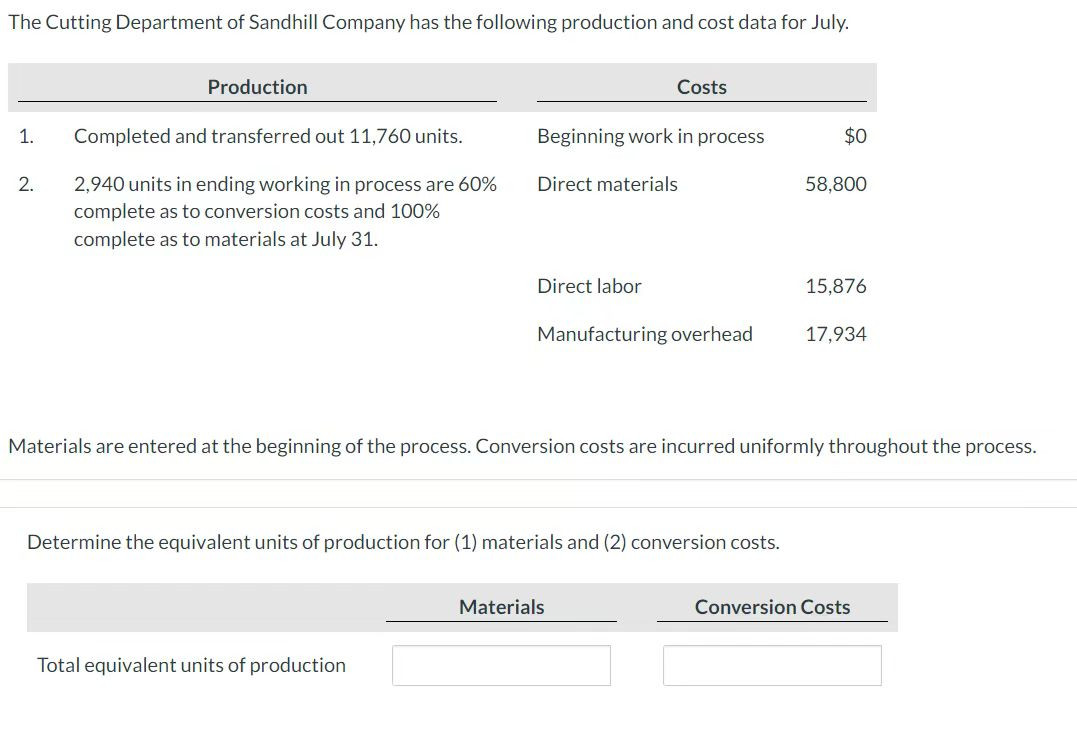Click the Cutting Department of Sandhill Company heading

tap(429, 23)
